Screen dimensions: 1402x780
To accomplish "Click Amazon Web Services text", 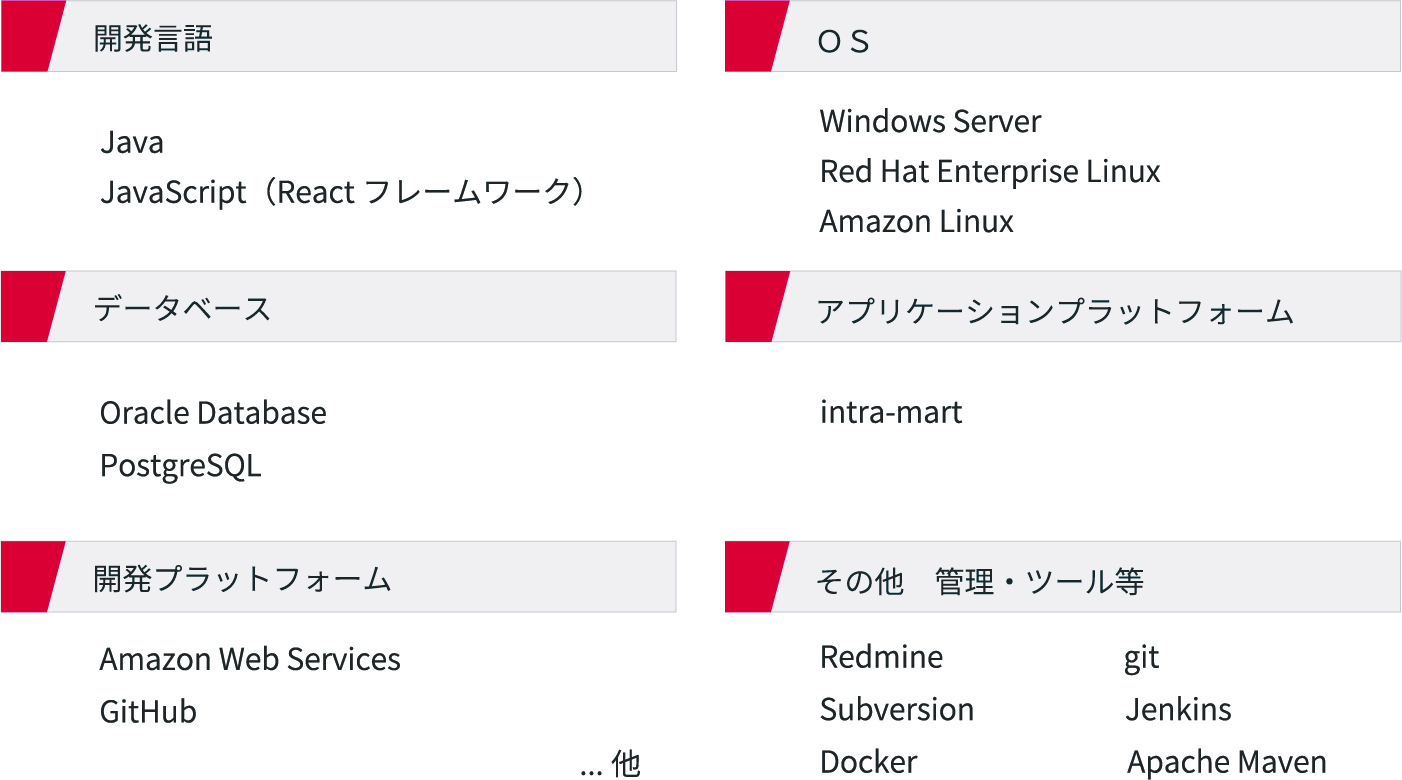I will click(250, 660).
